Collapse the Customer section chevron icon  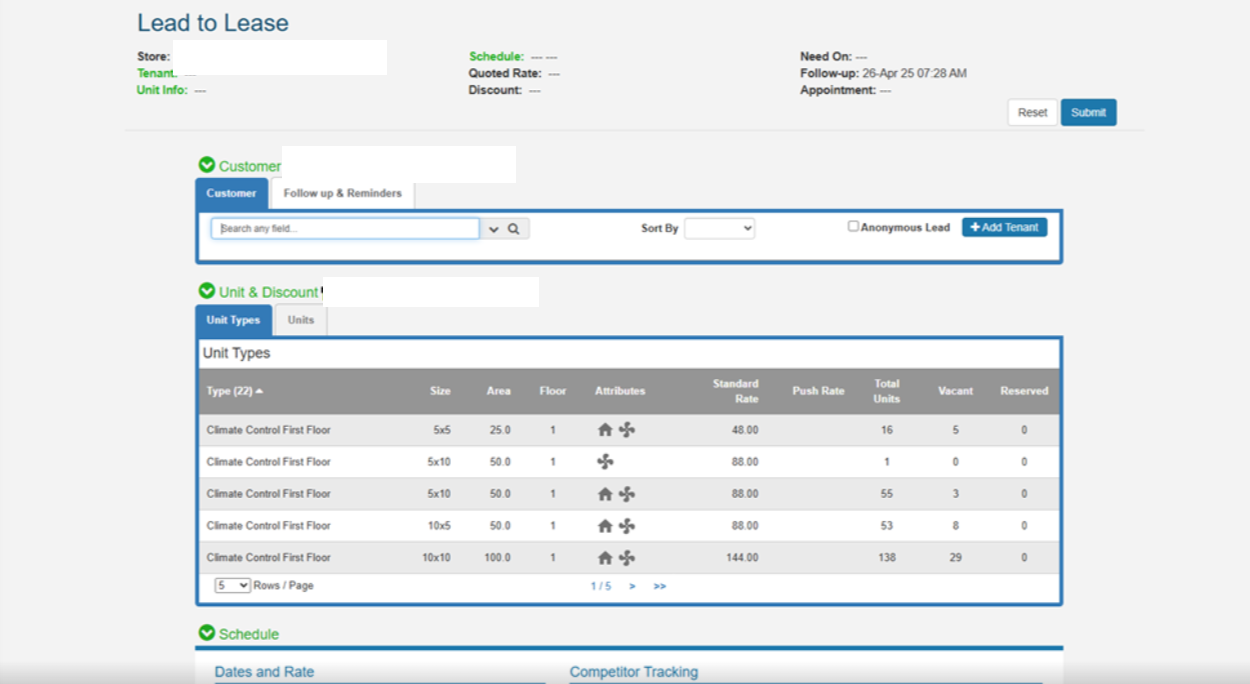(207, 165)
